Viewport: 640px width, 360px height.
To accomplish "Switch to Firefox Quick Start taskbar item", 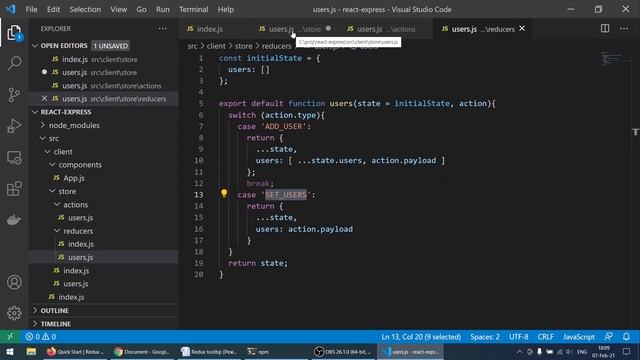I will coord(75,351).
